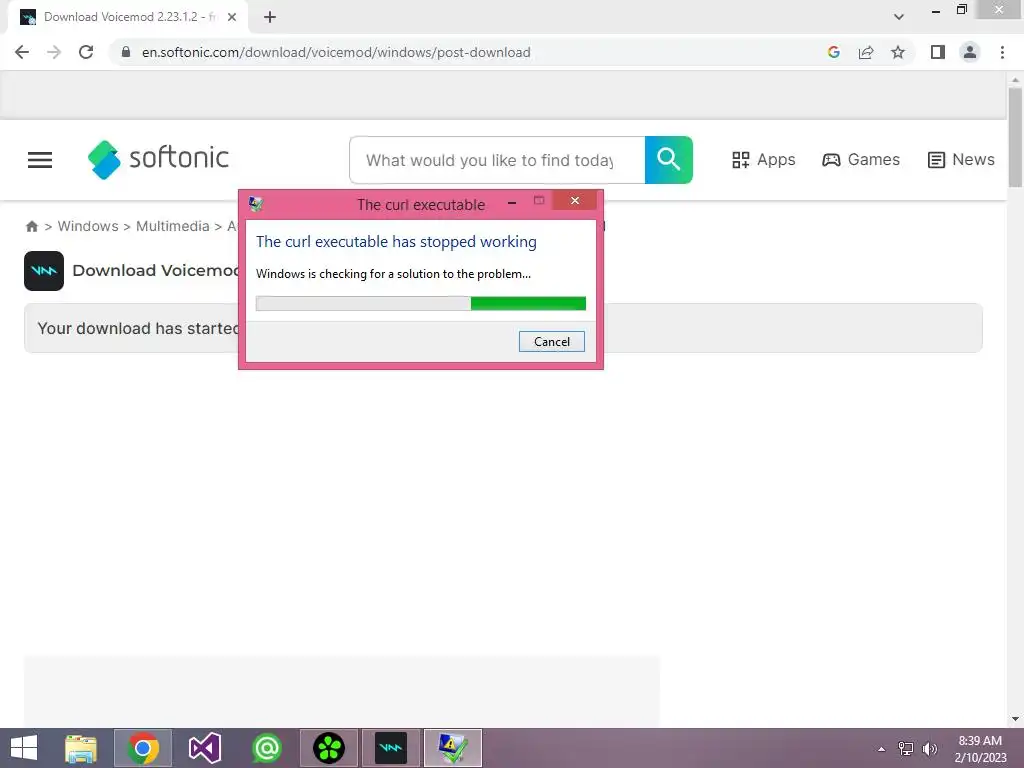The image size is (1024, 768).
Task: Go back to the previous page
Action: (x=22, y=52)
